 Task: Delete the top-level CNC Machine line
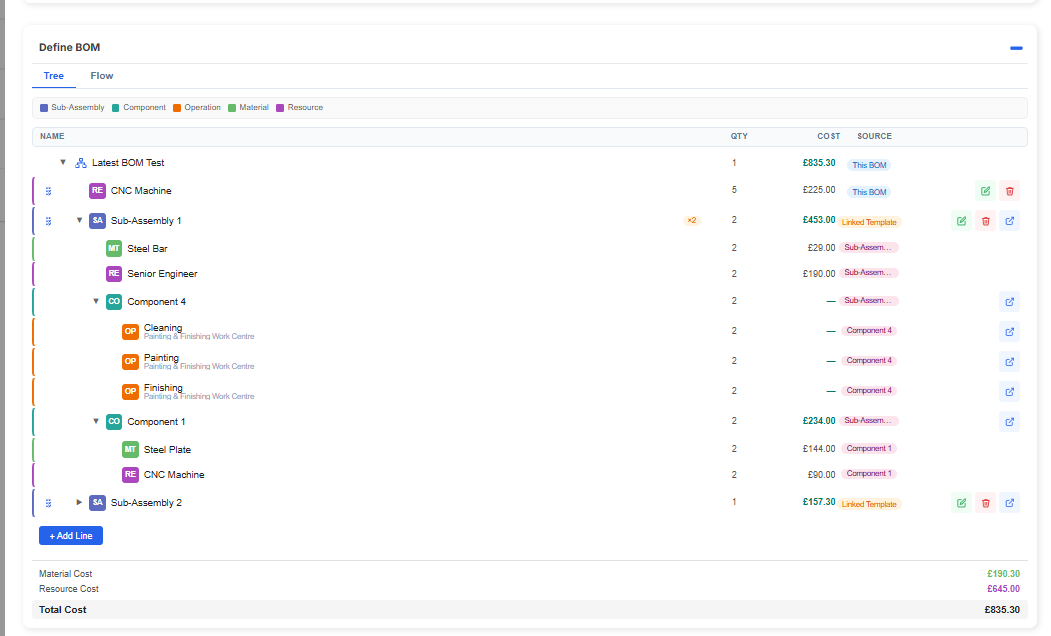coord(1009,191)
